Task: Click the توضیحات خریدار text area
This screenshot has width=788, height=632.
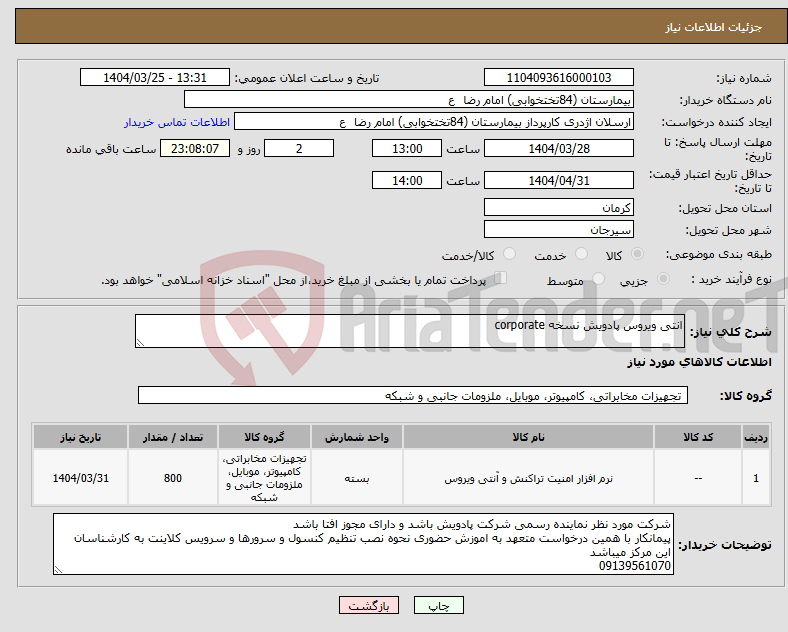Action: point(363,544)
